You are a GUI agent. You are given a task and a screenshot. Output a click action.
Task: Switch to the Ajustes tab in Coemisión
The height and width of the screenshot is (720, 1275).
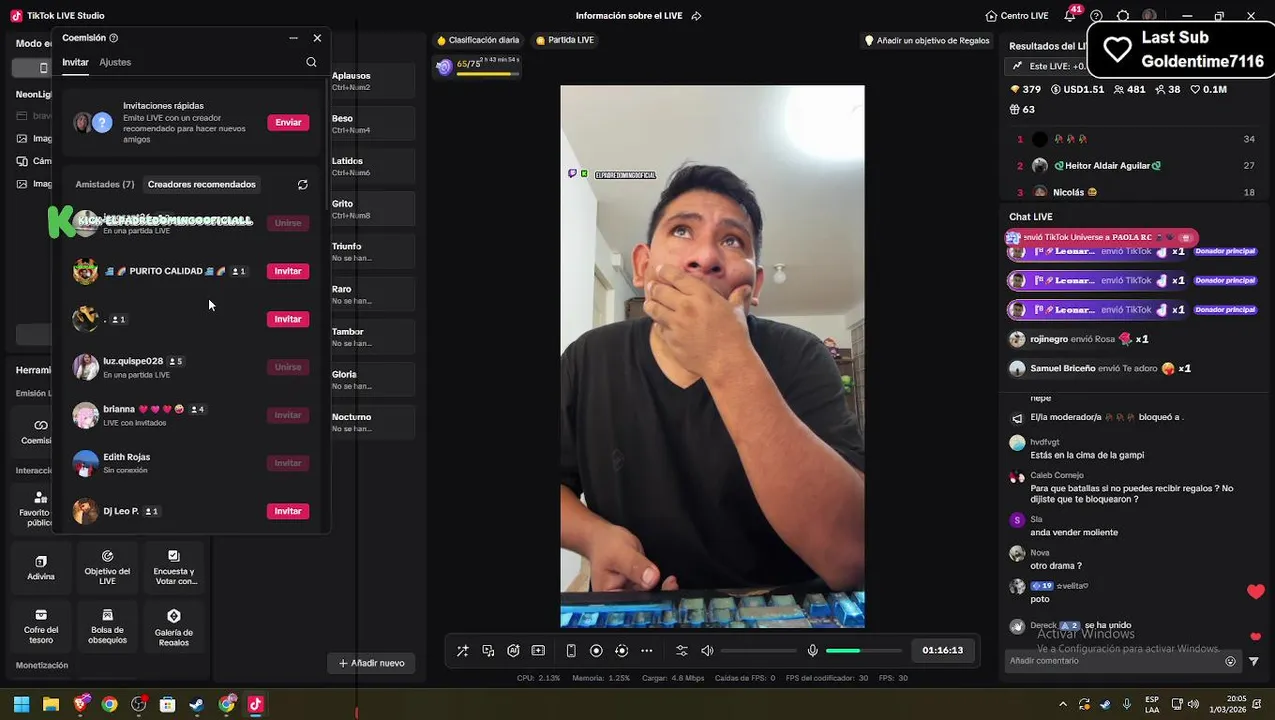tap(115, 62)
